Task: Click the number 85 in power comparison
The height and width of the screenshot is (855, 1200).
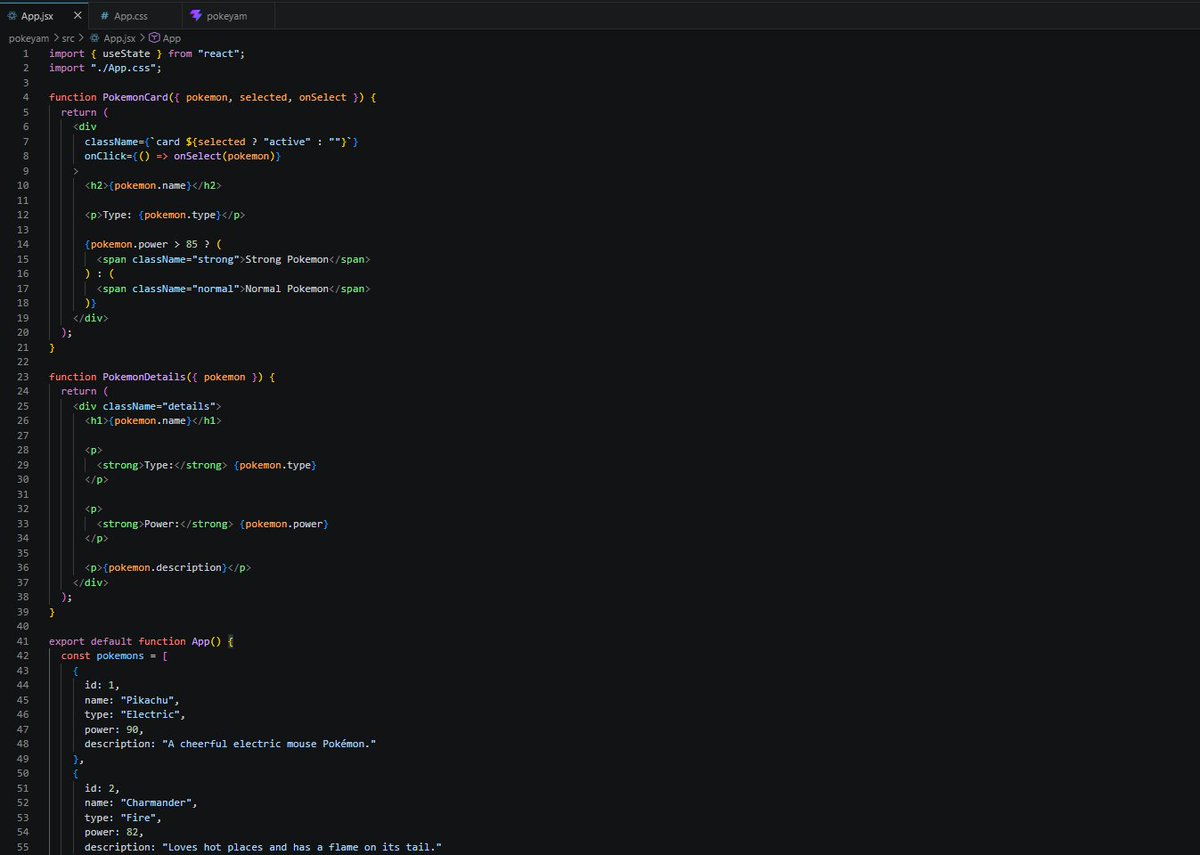Action: [192, 245]
